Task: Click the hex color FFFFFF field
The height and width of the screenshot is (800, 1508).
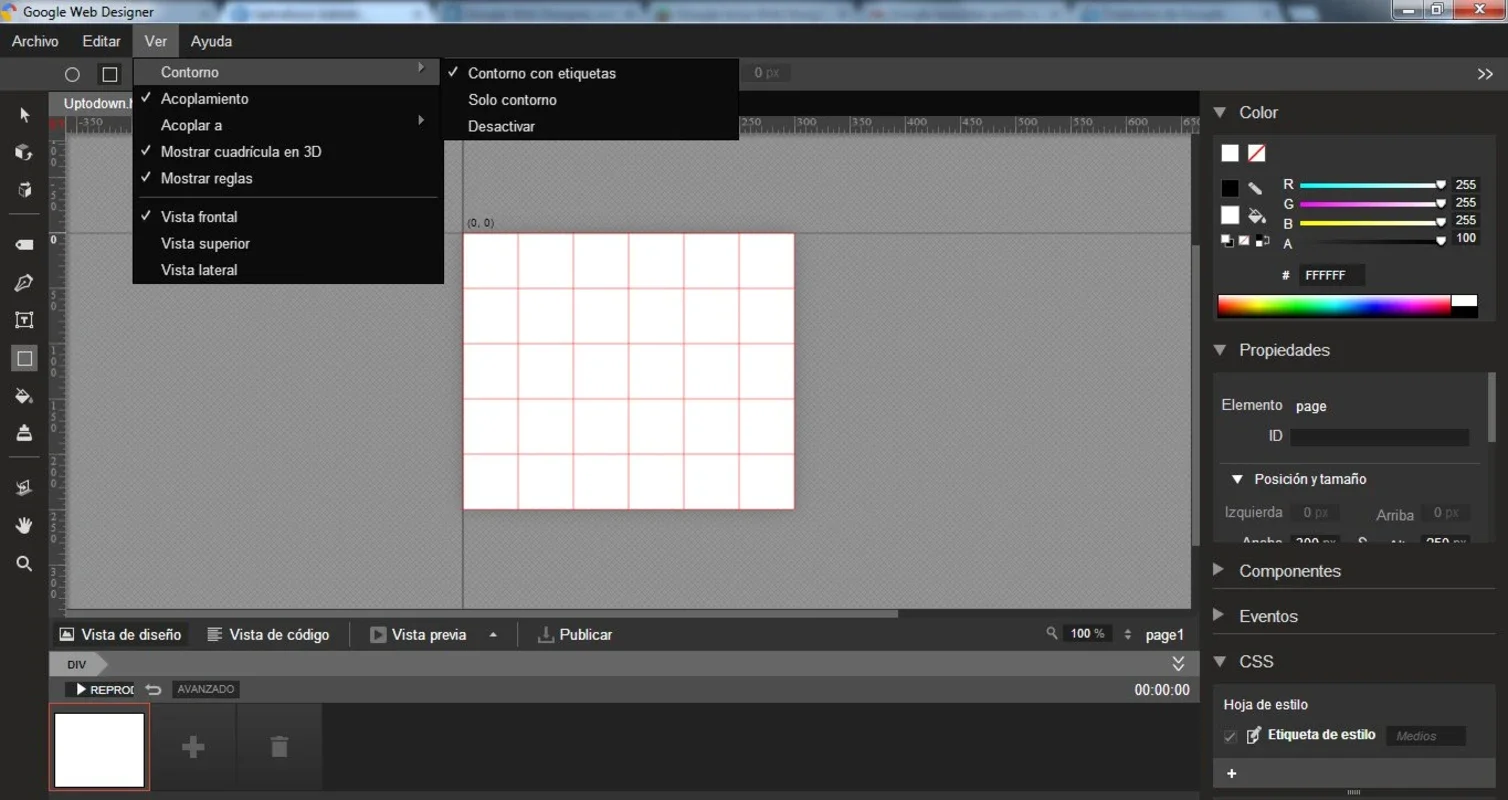Action: 1331,275
